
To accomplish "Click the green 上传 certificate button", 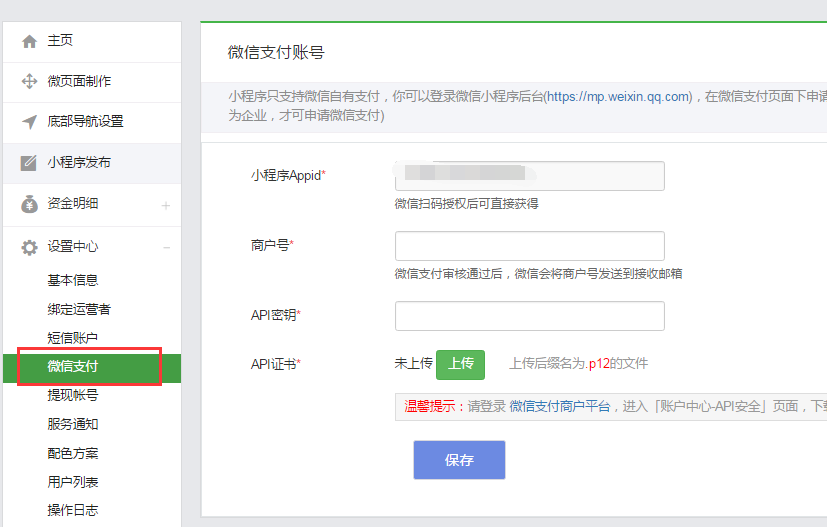I will [460, 364].
